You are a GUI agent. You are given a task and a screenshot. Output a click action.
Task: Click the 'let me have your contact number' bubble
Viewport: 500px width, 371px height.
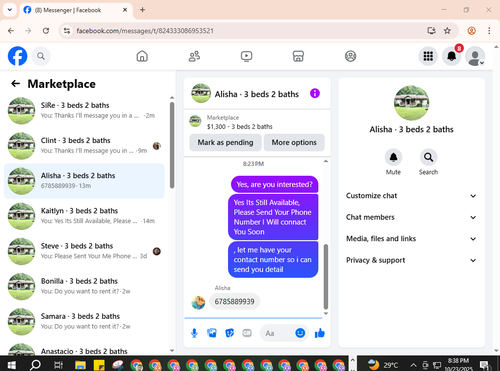click(x=273, y=260)
